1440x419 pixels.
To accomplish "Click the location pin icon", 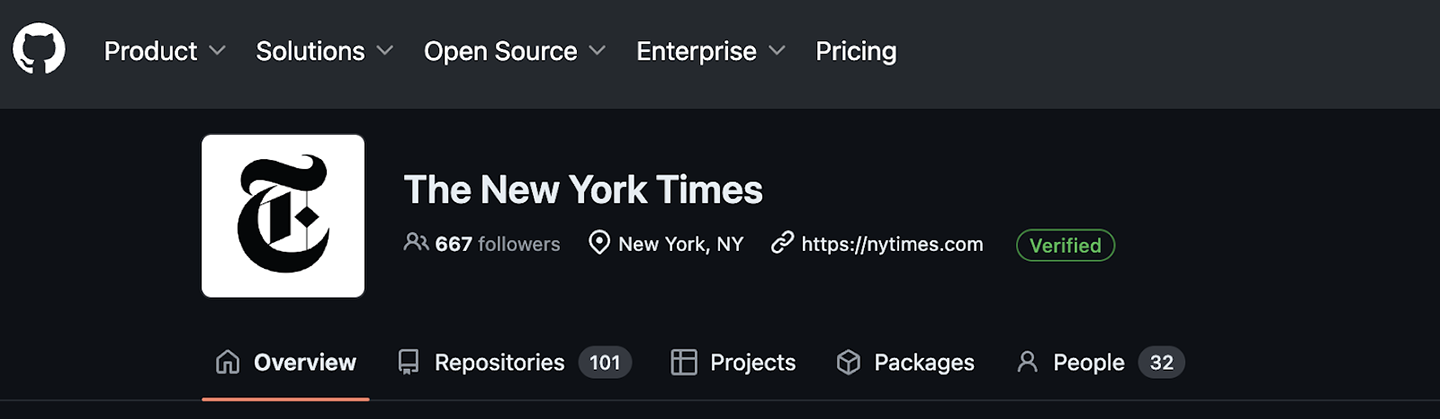I will [599, 243].
